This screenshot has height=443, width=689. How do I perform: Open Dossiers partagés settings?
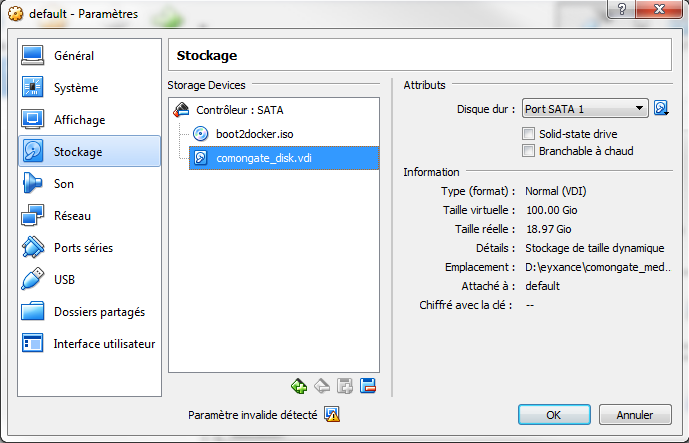pyautogui.click(x=89, y=312)
